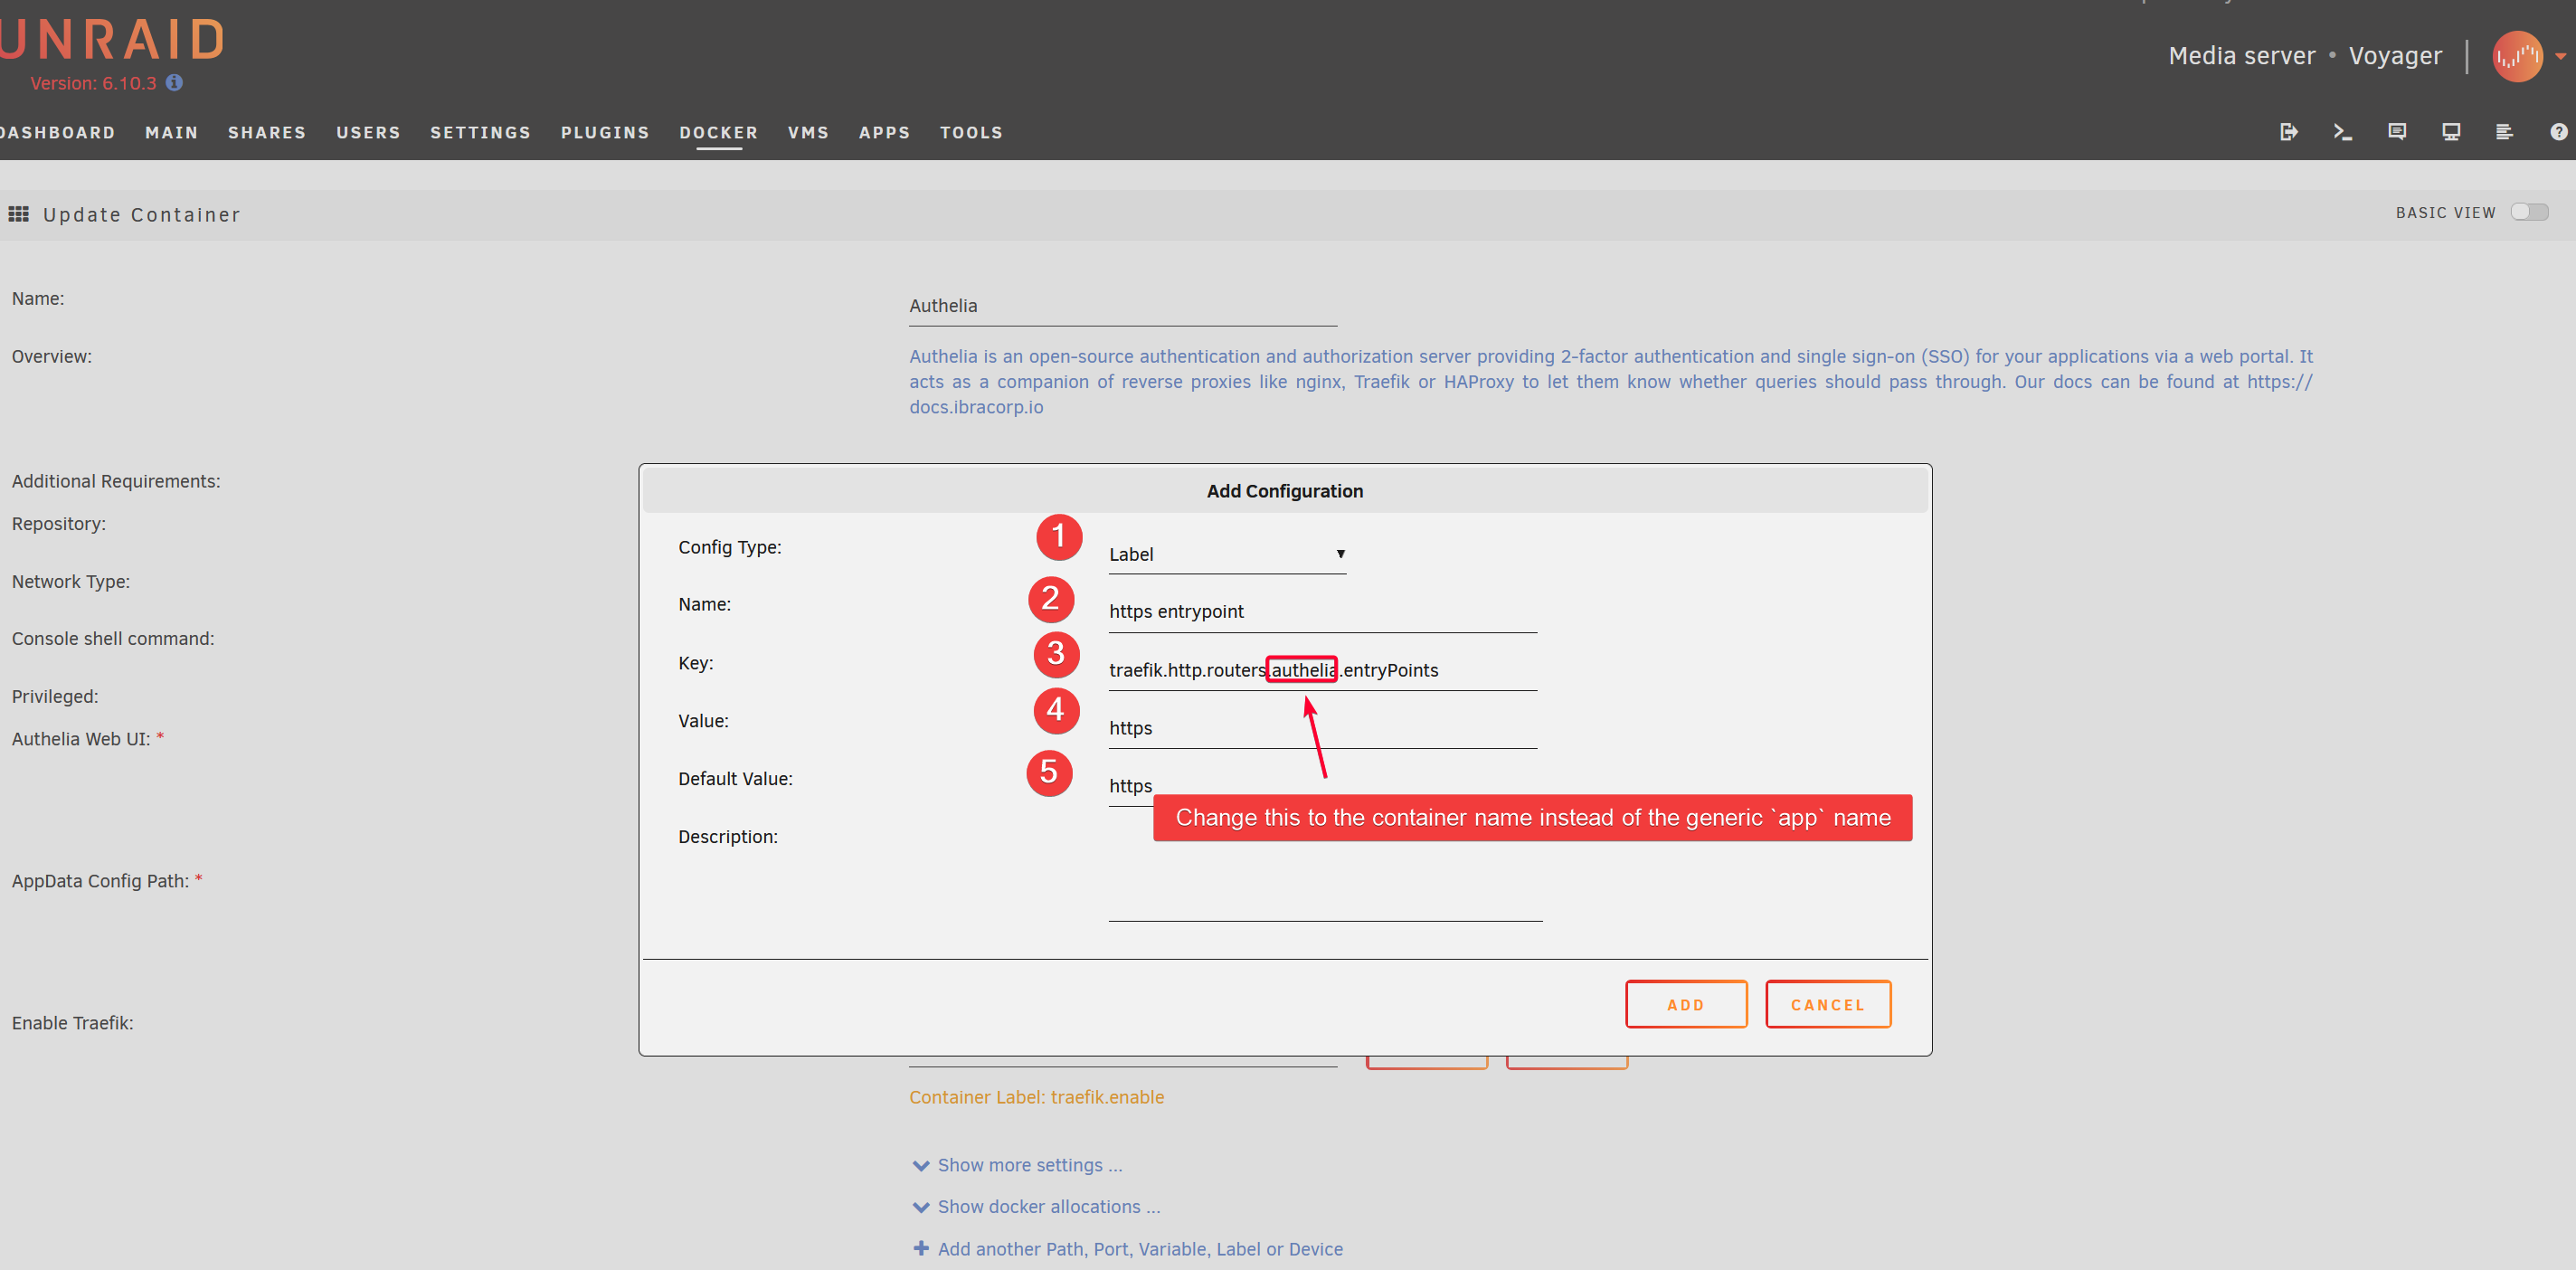The image size is (2576, 1270).
Task: Click the version info icon
Action: point(174,83)
